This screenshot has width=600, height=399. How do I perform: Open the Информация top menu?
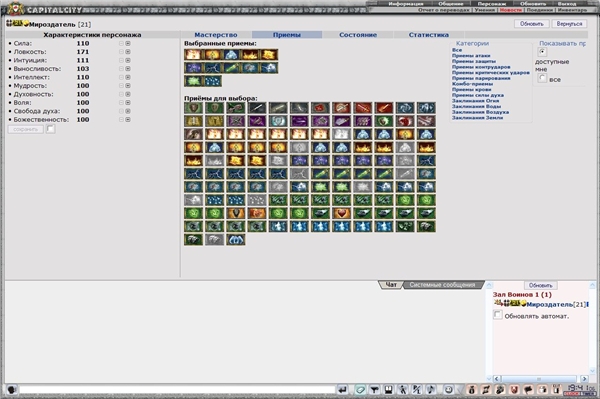[x=406, y=3]
